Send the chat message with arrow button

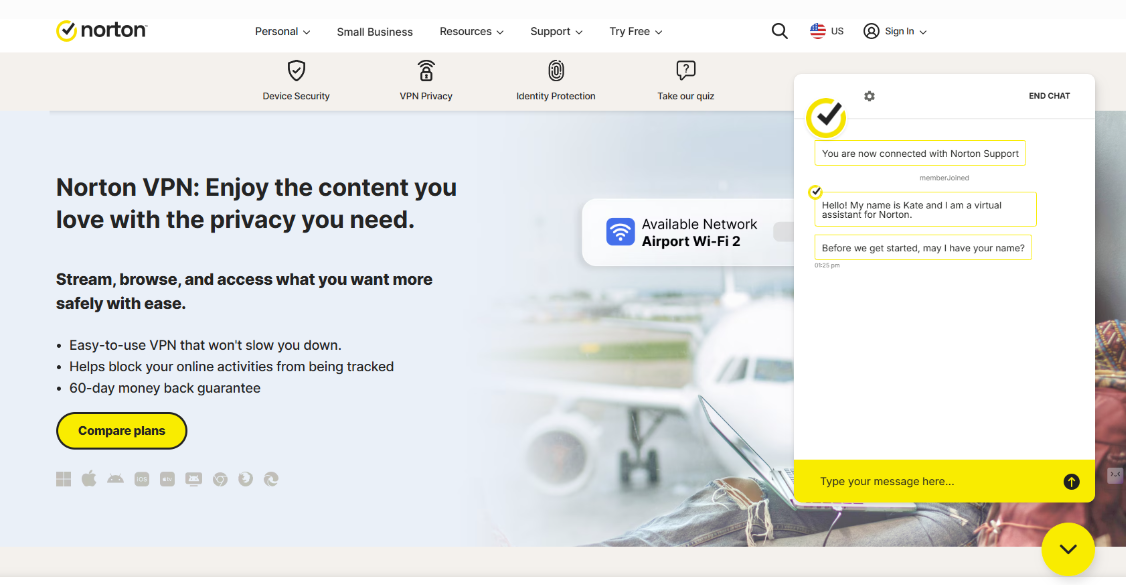[1071, 482]
